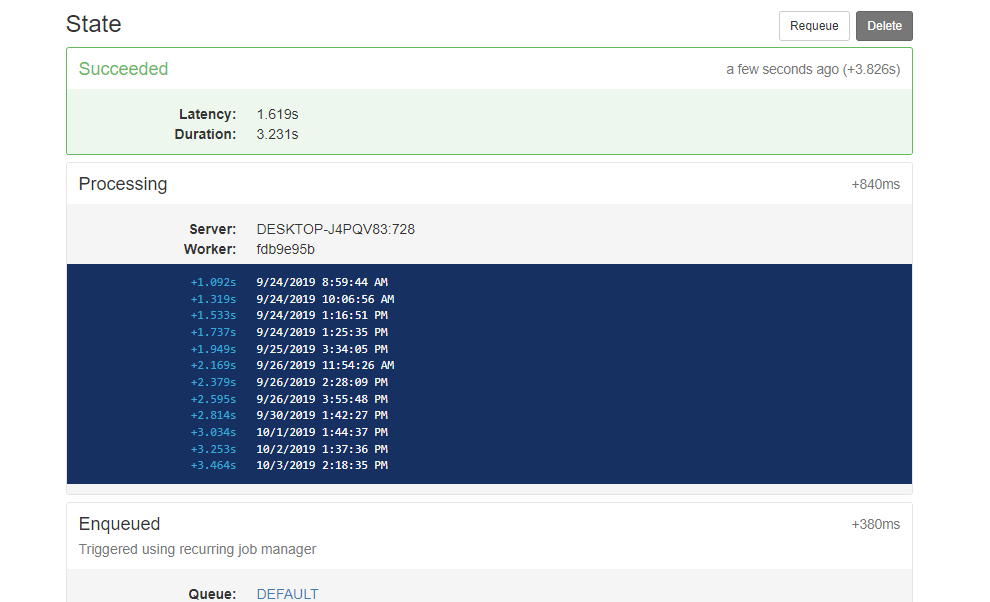Click log line 9/24/2019 1:16:51 PM
This screenshot has width=990, height=602.
point(322,315)
